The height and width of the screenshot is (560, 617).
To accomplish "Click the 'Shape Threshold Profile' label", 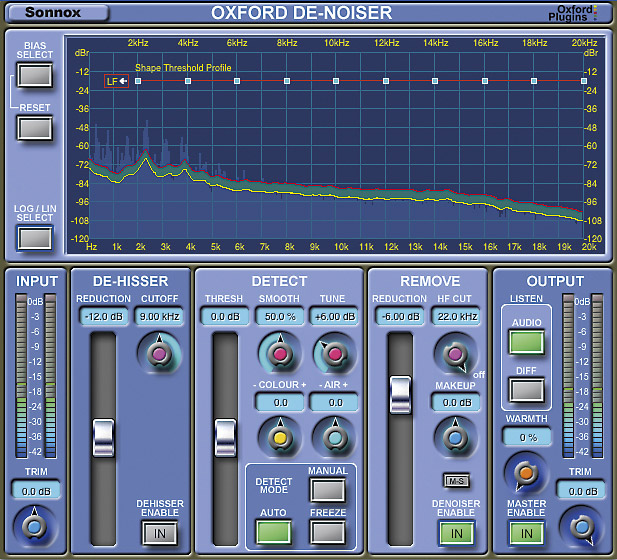I will point(183,68).
